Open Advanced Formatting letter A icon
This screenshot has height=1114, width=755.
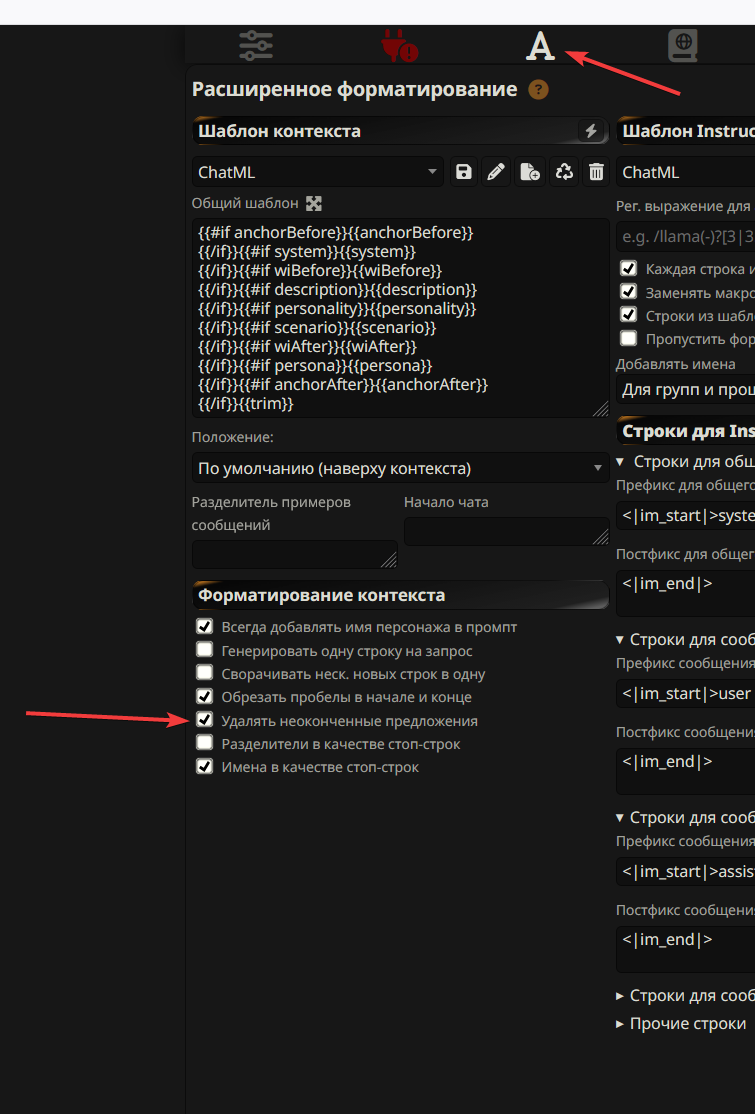pyautogui.click(x=540, y=45)
